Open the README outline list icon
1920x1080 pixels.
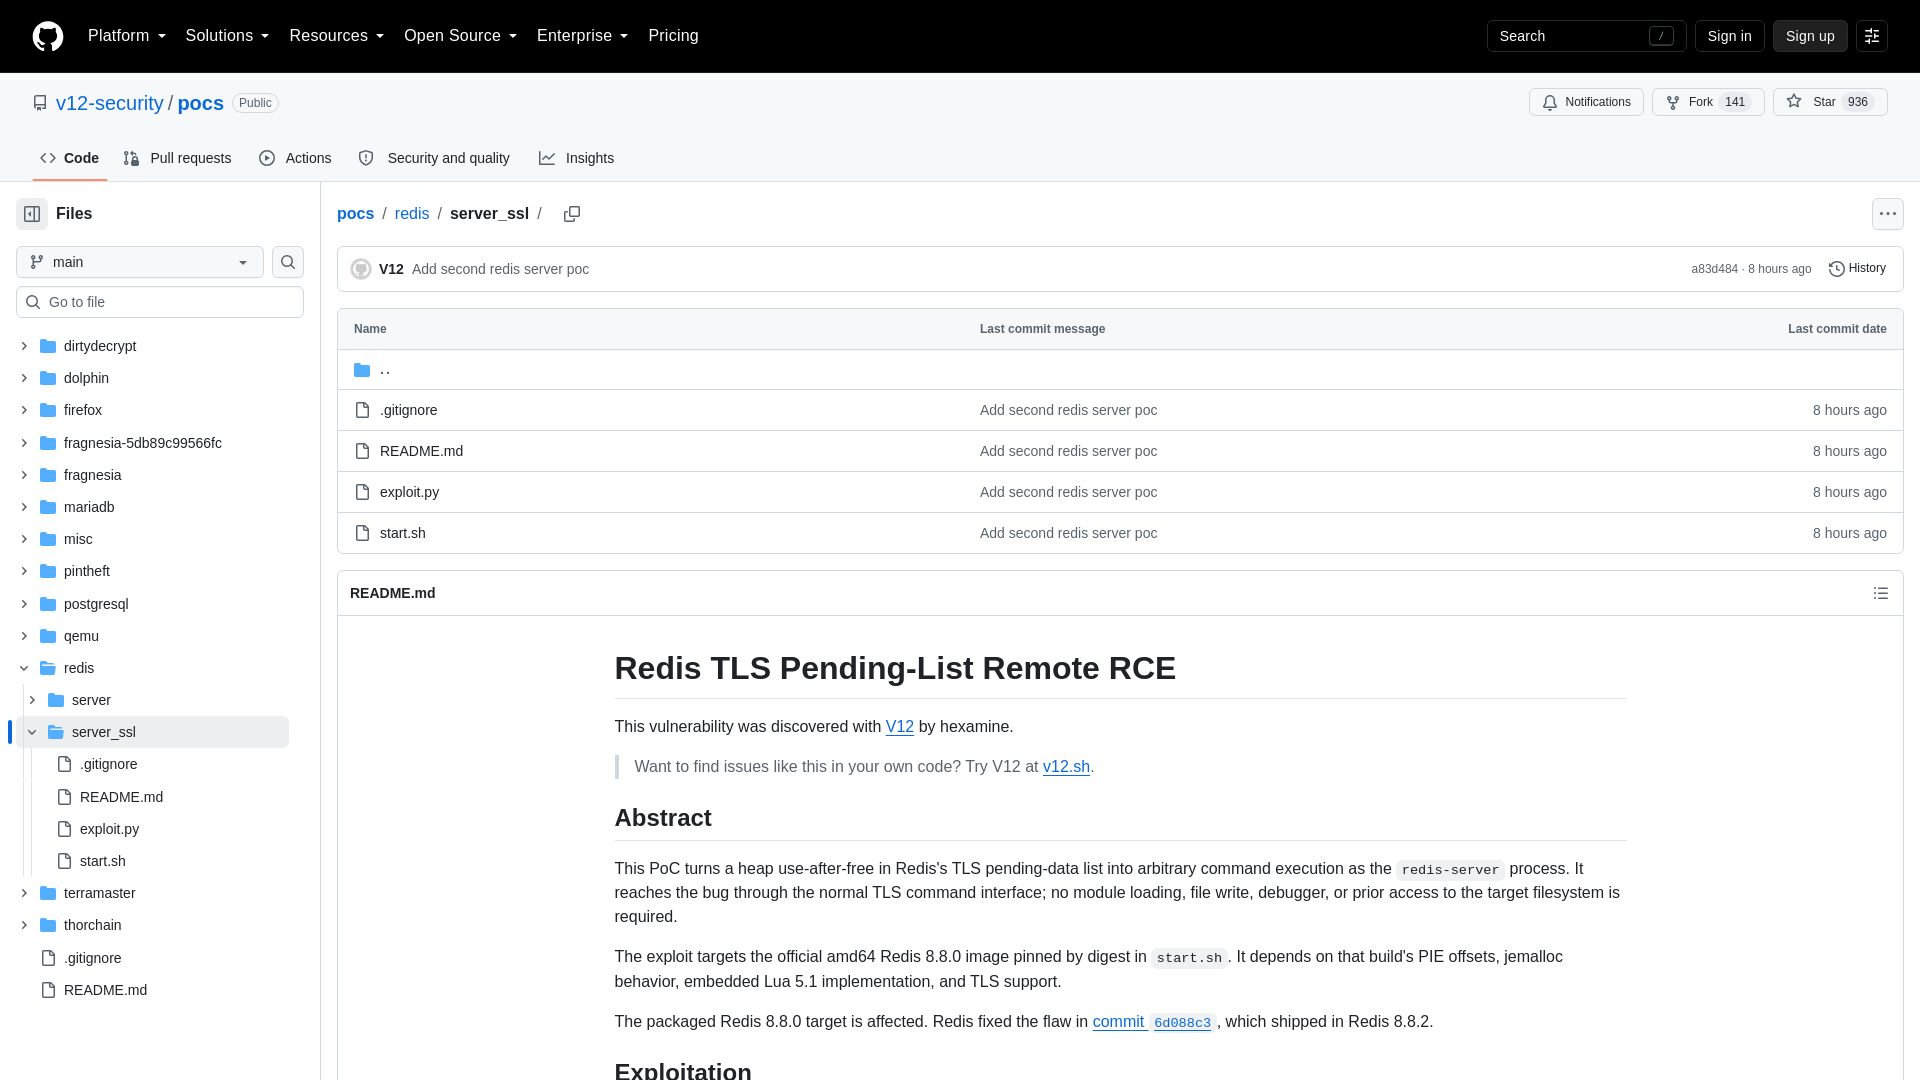pos(1881,593)
